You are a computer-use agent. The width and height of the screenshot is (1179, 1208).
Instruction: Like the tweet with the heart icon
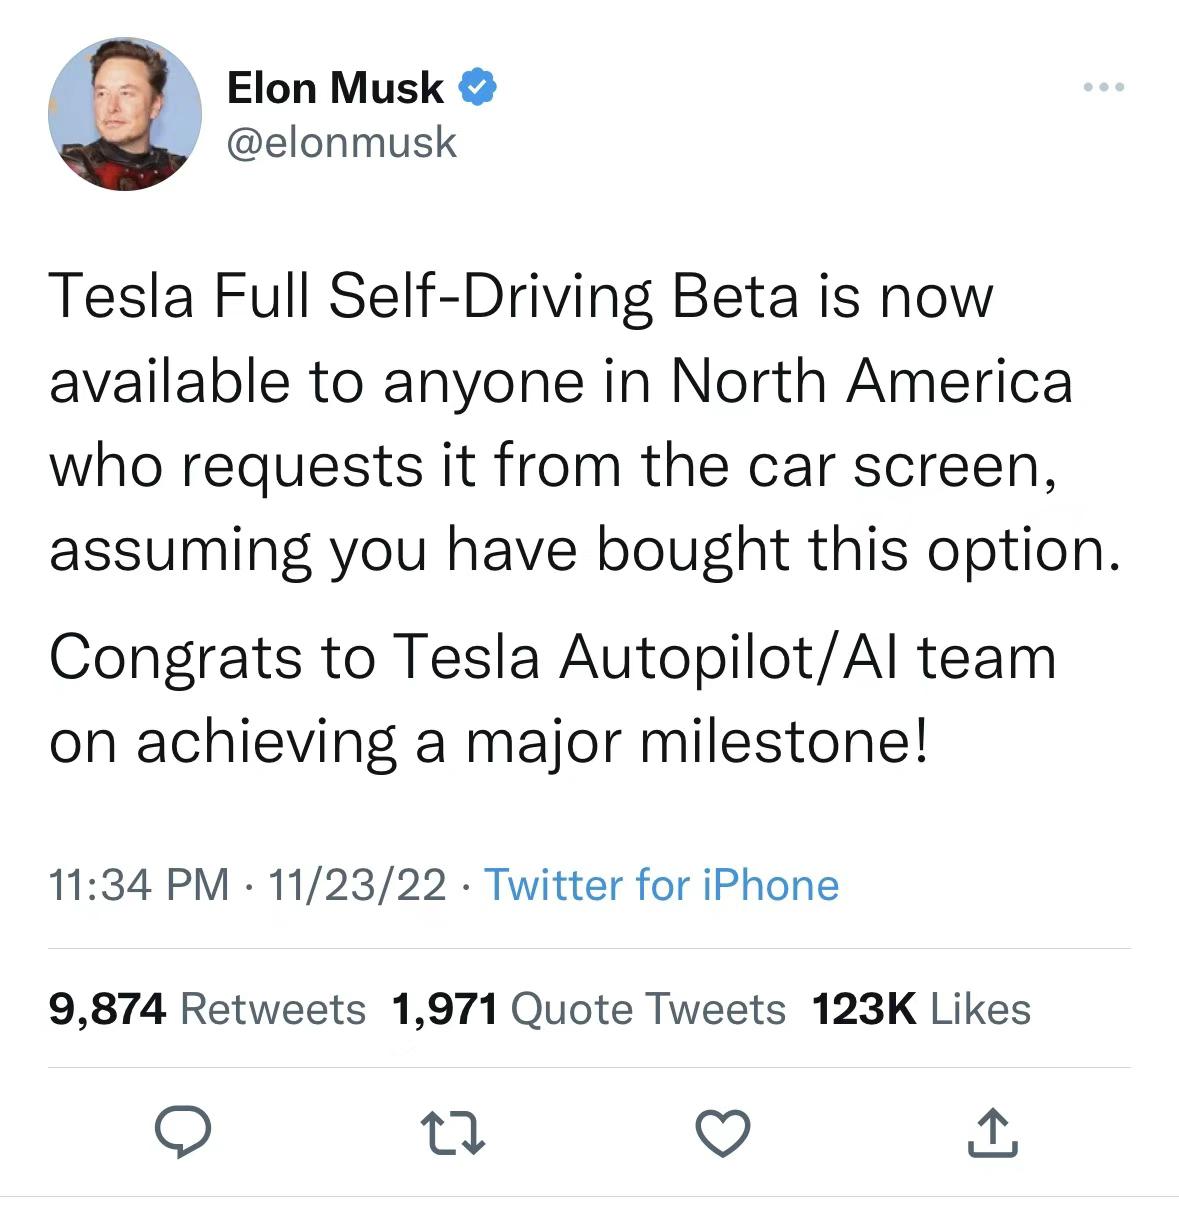(722, 1133)
